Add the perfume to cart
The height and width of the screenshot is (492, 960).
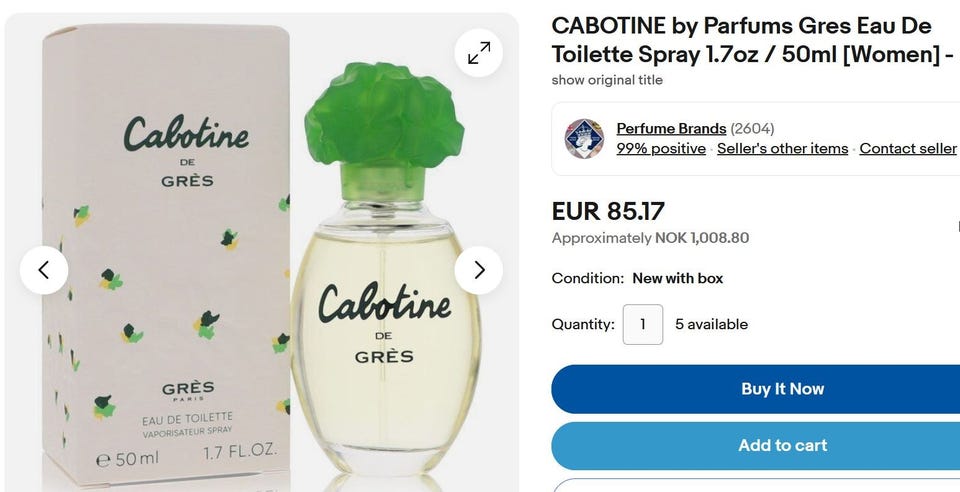pos(756,445)
